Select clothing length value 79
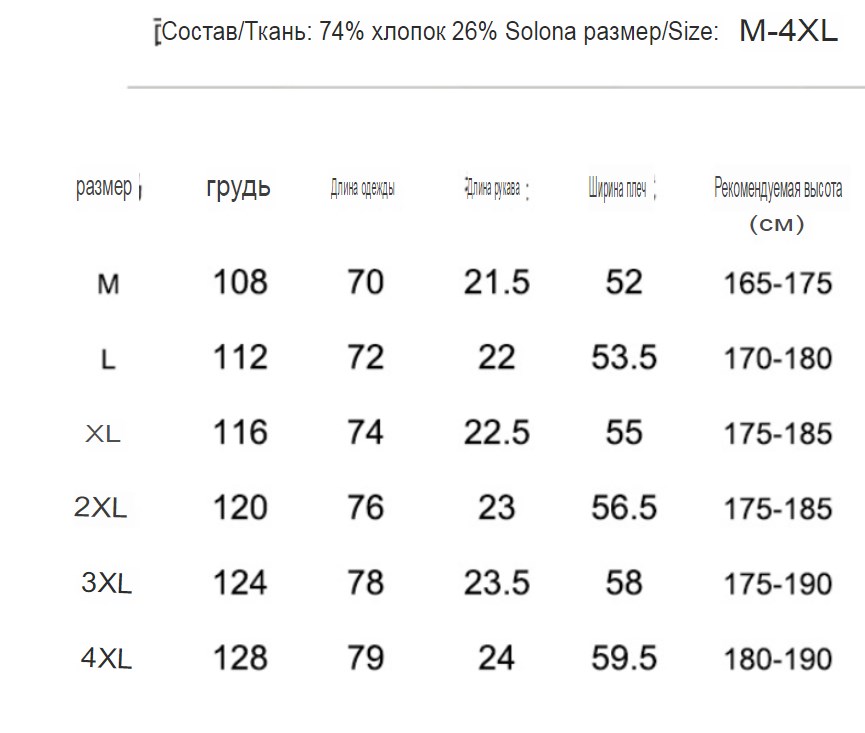 pyautogui.click(x=365, y=657)
